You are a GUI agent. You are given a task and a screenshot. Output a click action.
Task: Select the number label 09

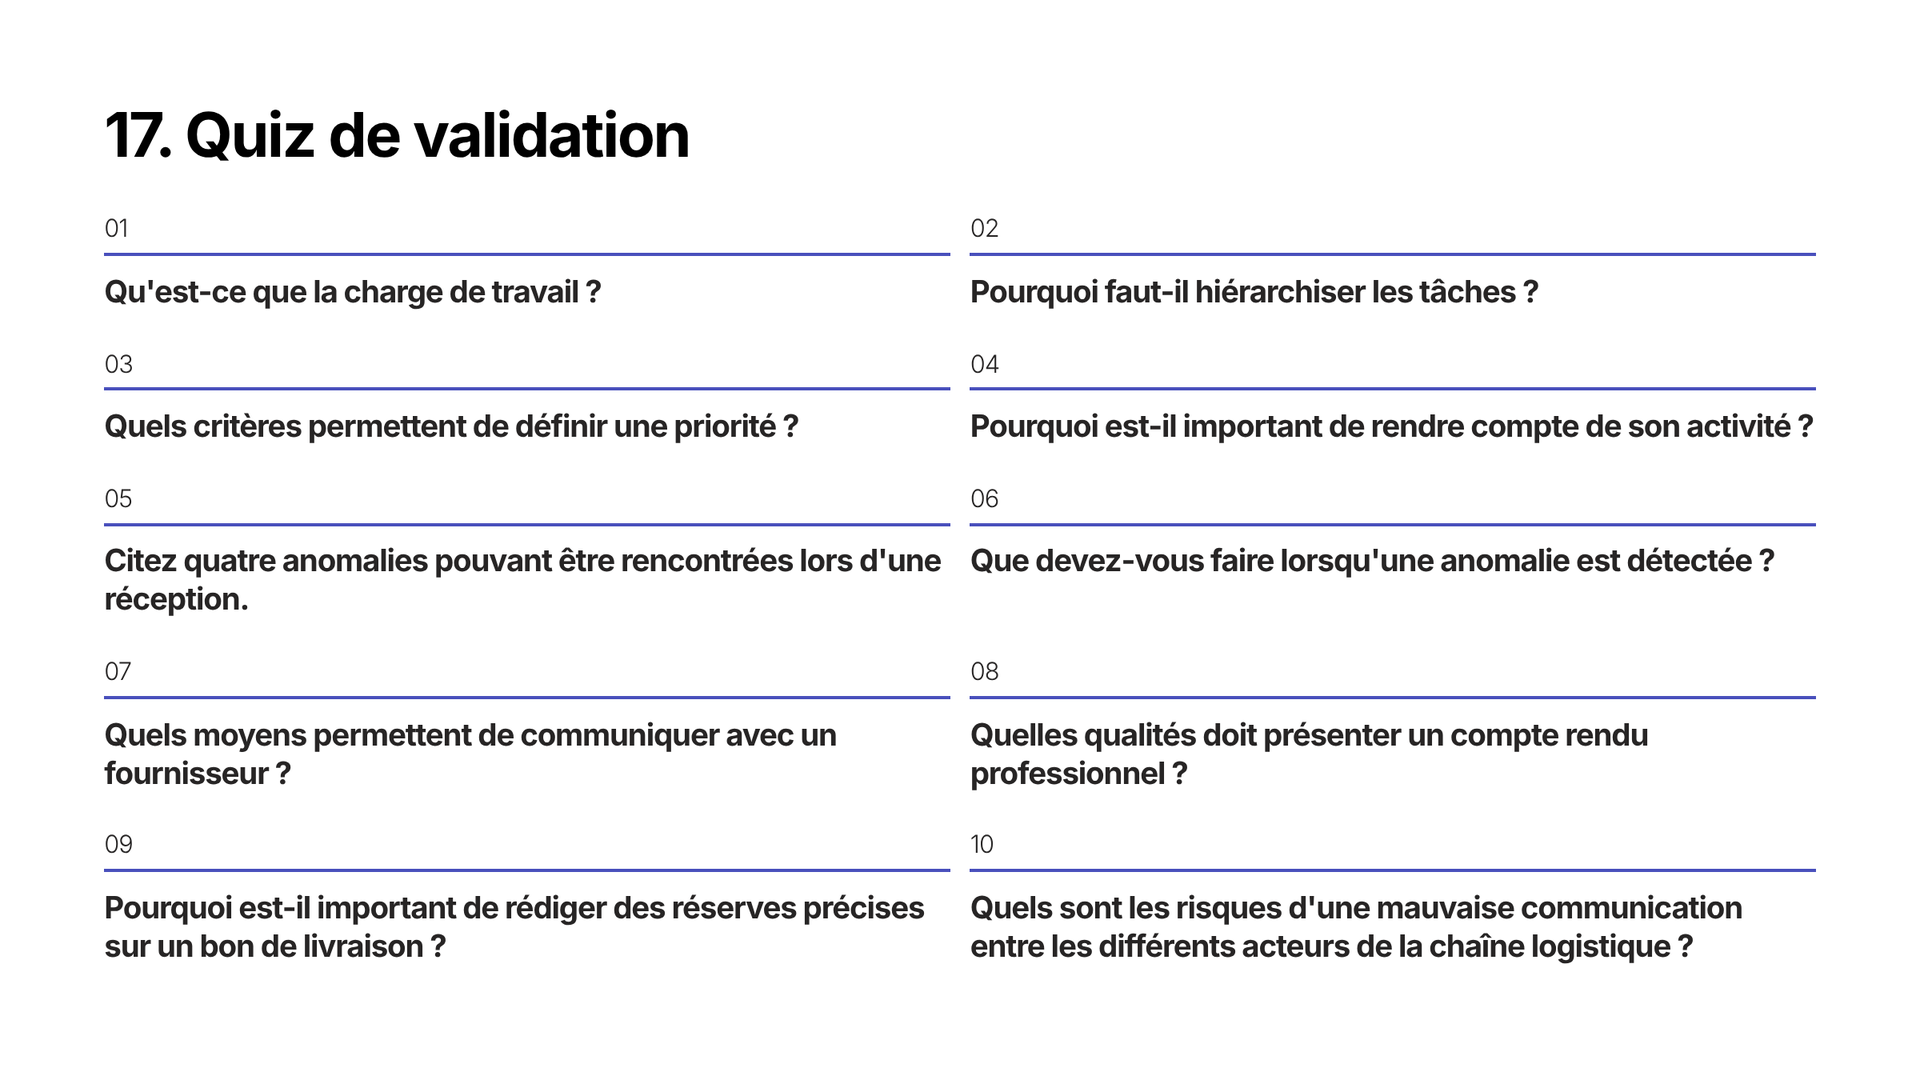[x=118, y=844]
